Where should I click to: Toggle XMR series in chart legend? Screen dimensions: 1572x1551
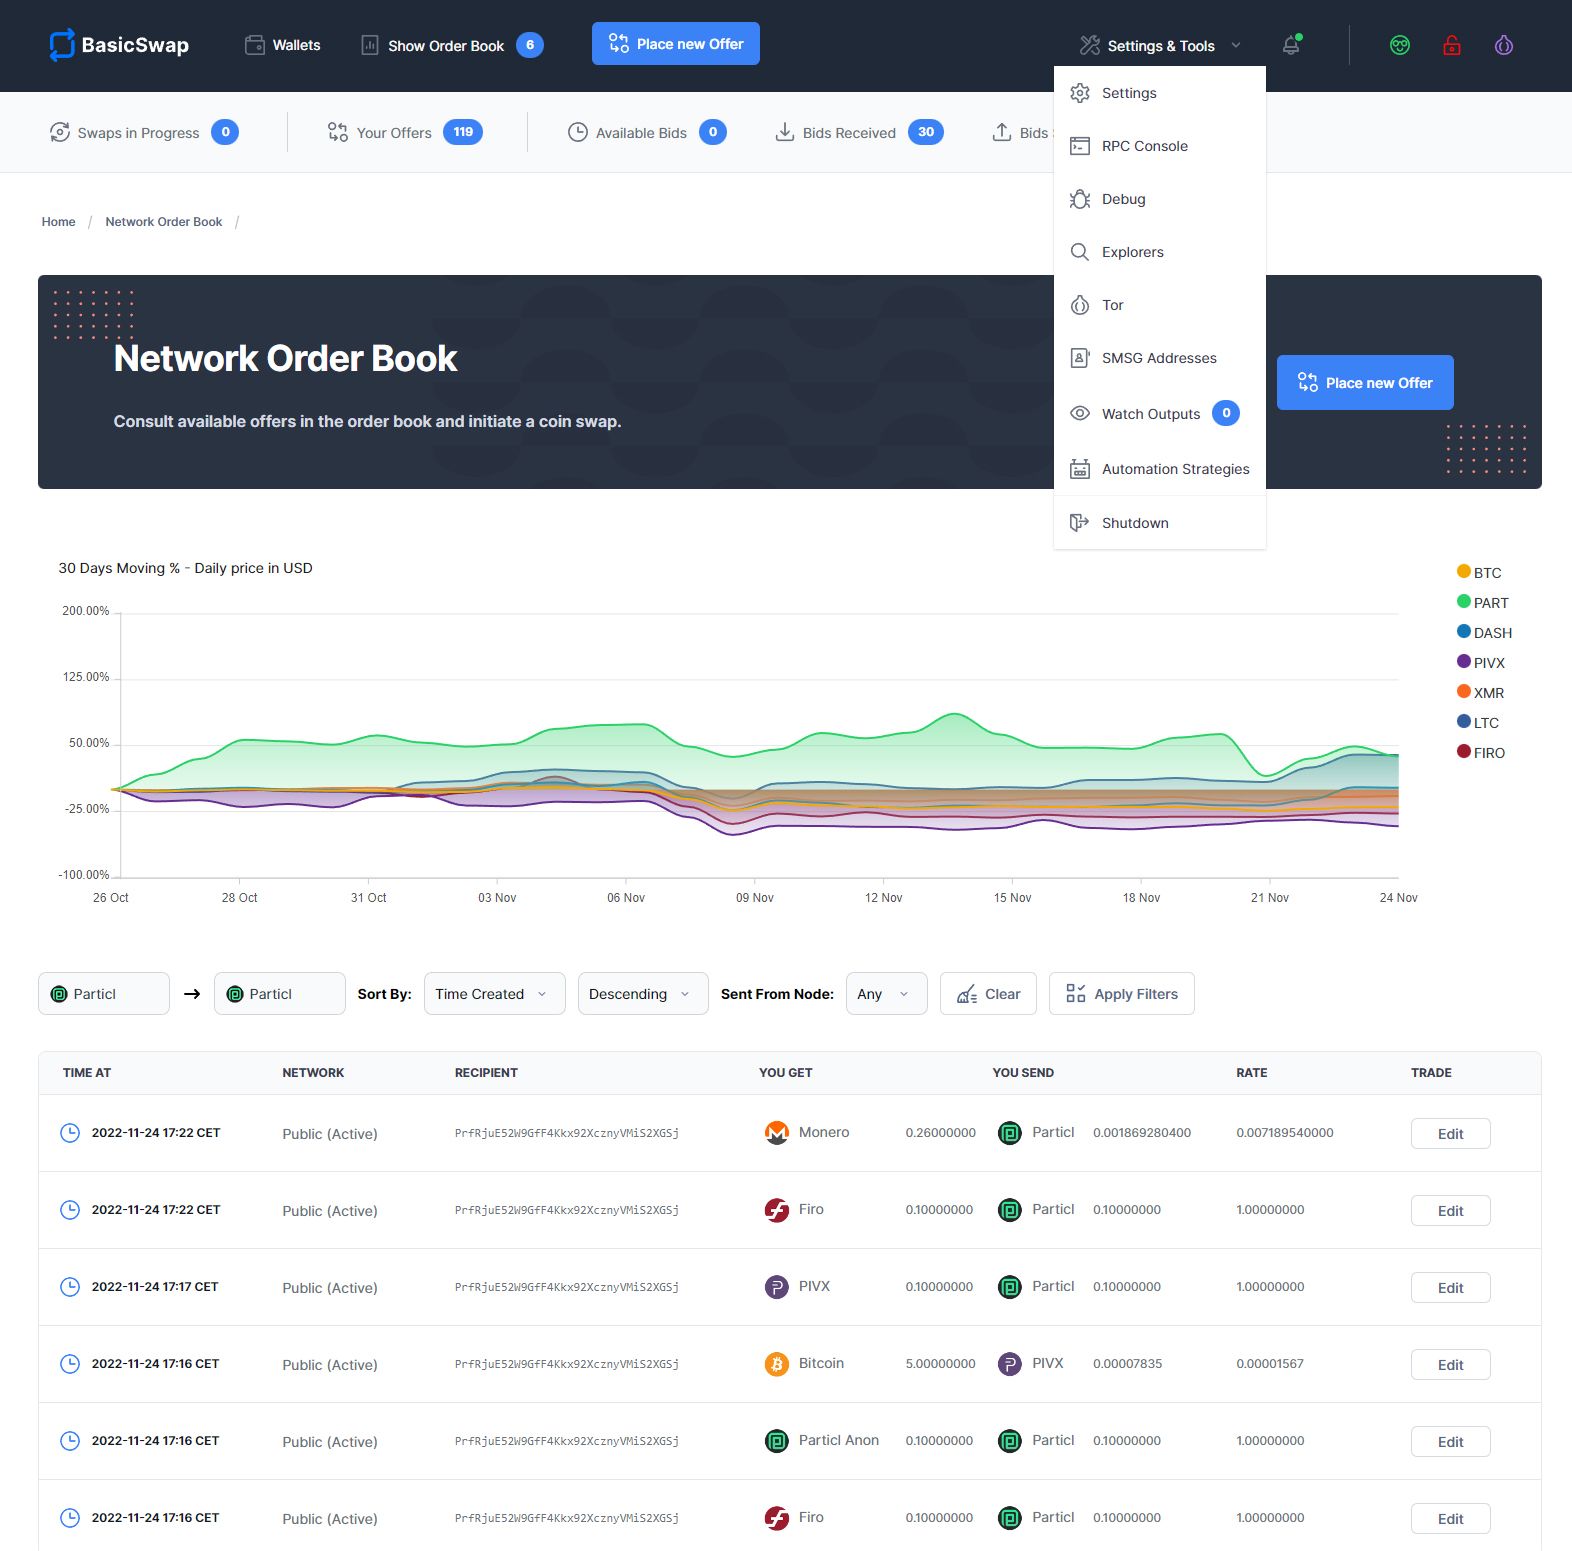point(1481,692)
